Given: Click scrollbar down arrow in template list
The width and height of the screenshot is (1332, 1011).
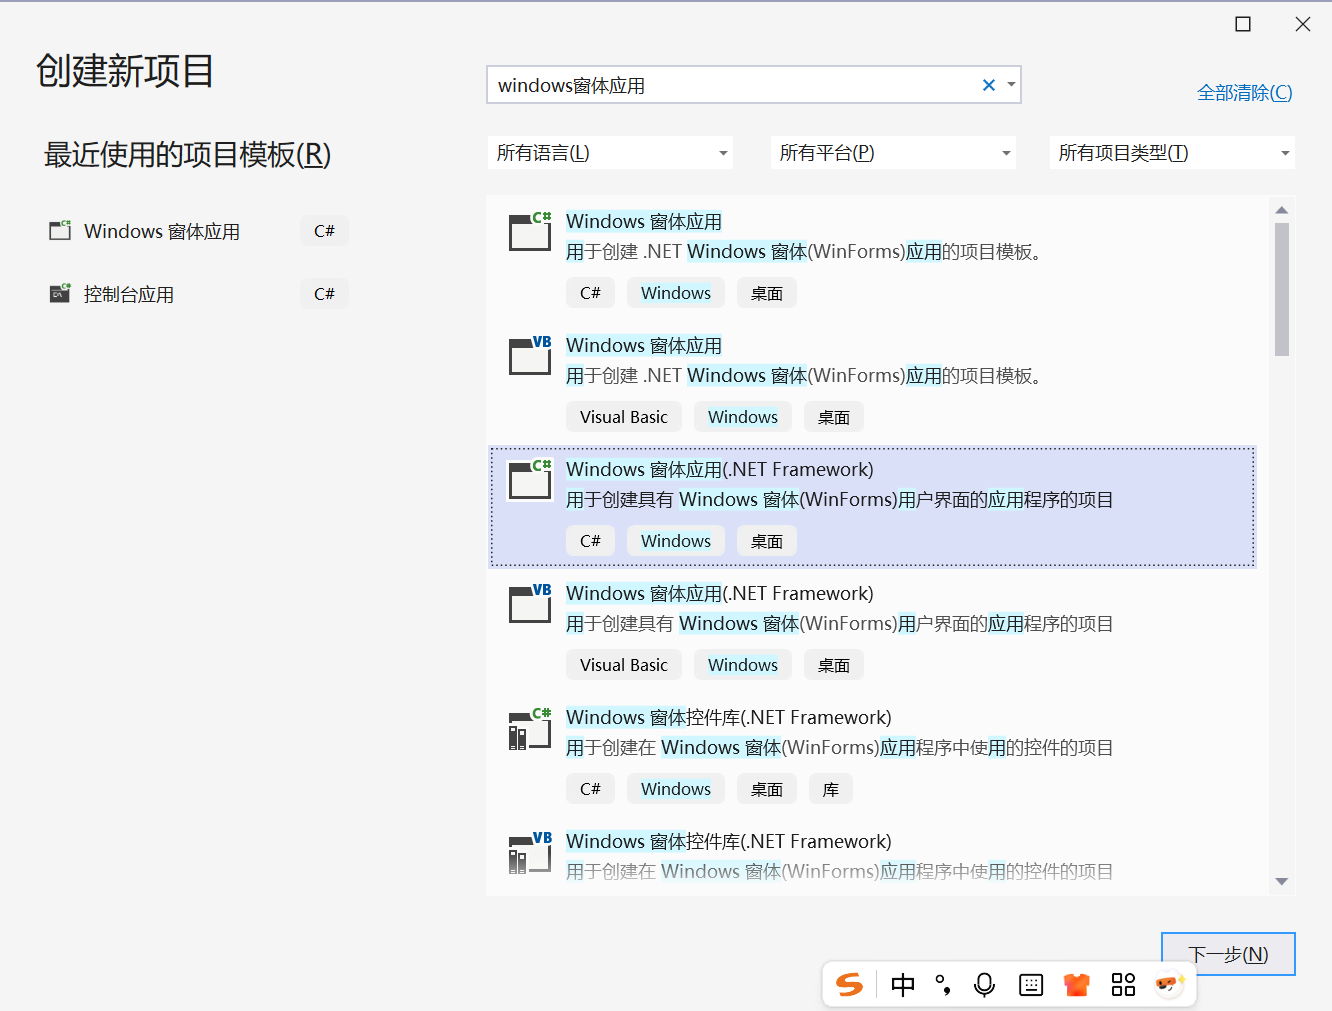Looking at the screenshot, I should click(x=1282, y=882).
